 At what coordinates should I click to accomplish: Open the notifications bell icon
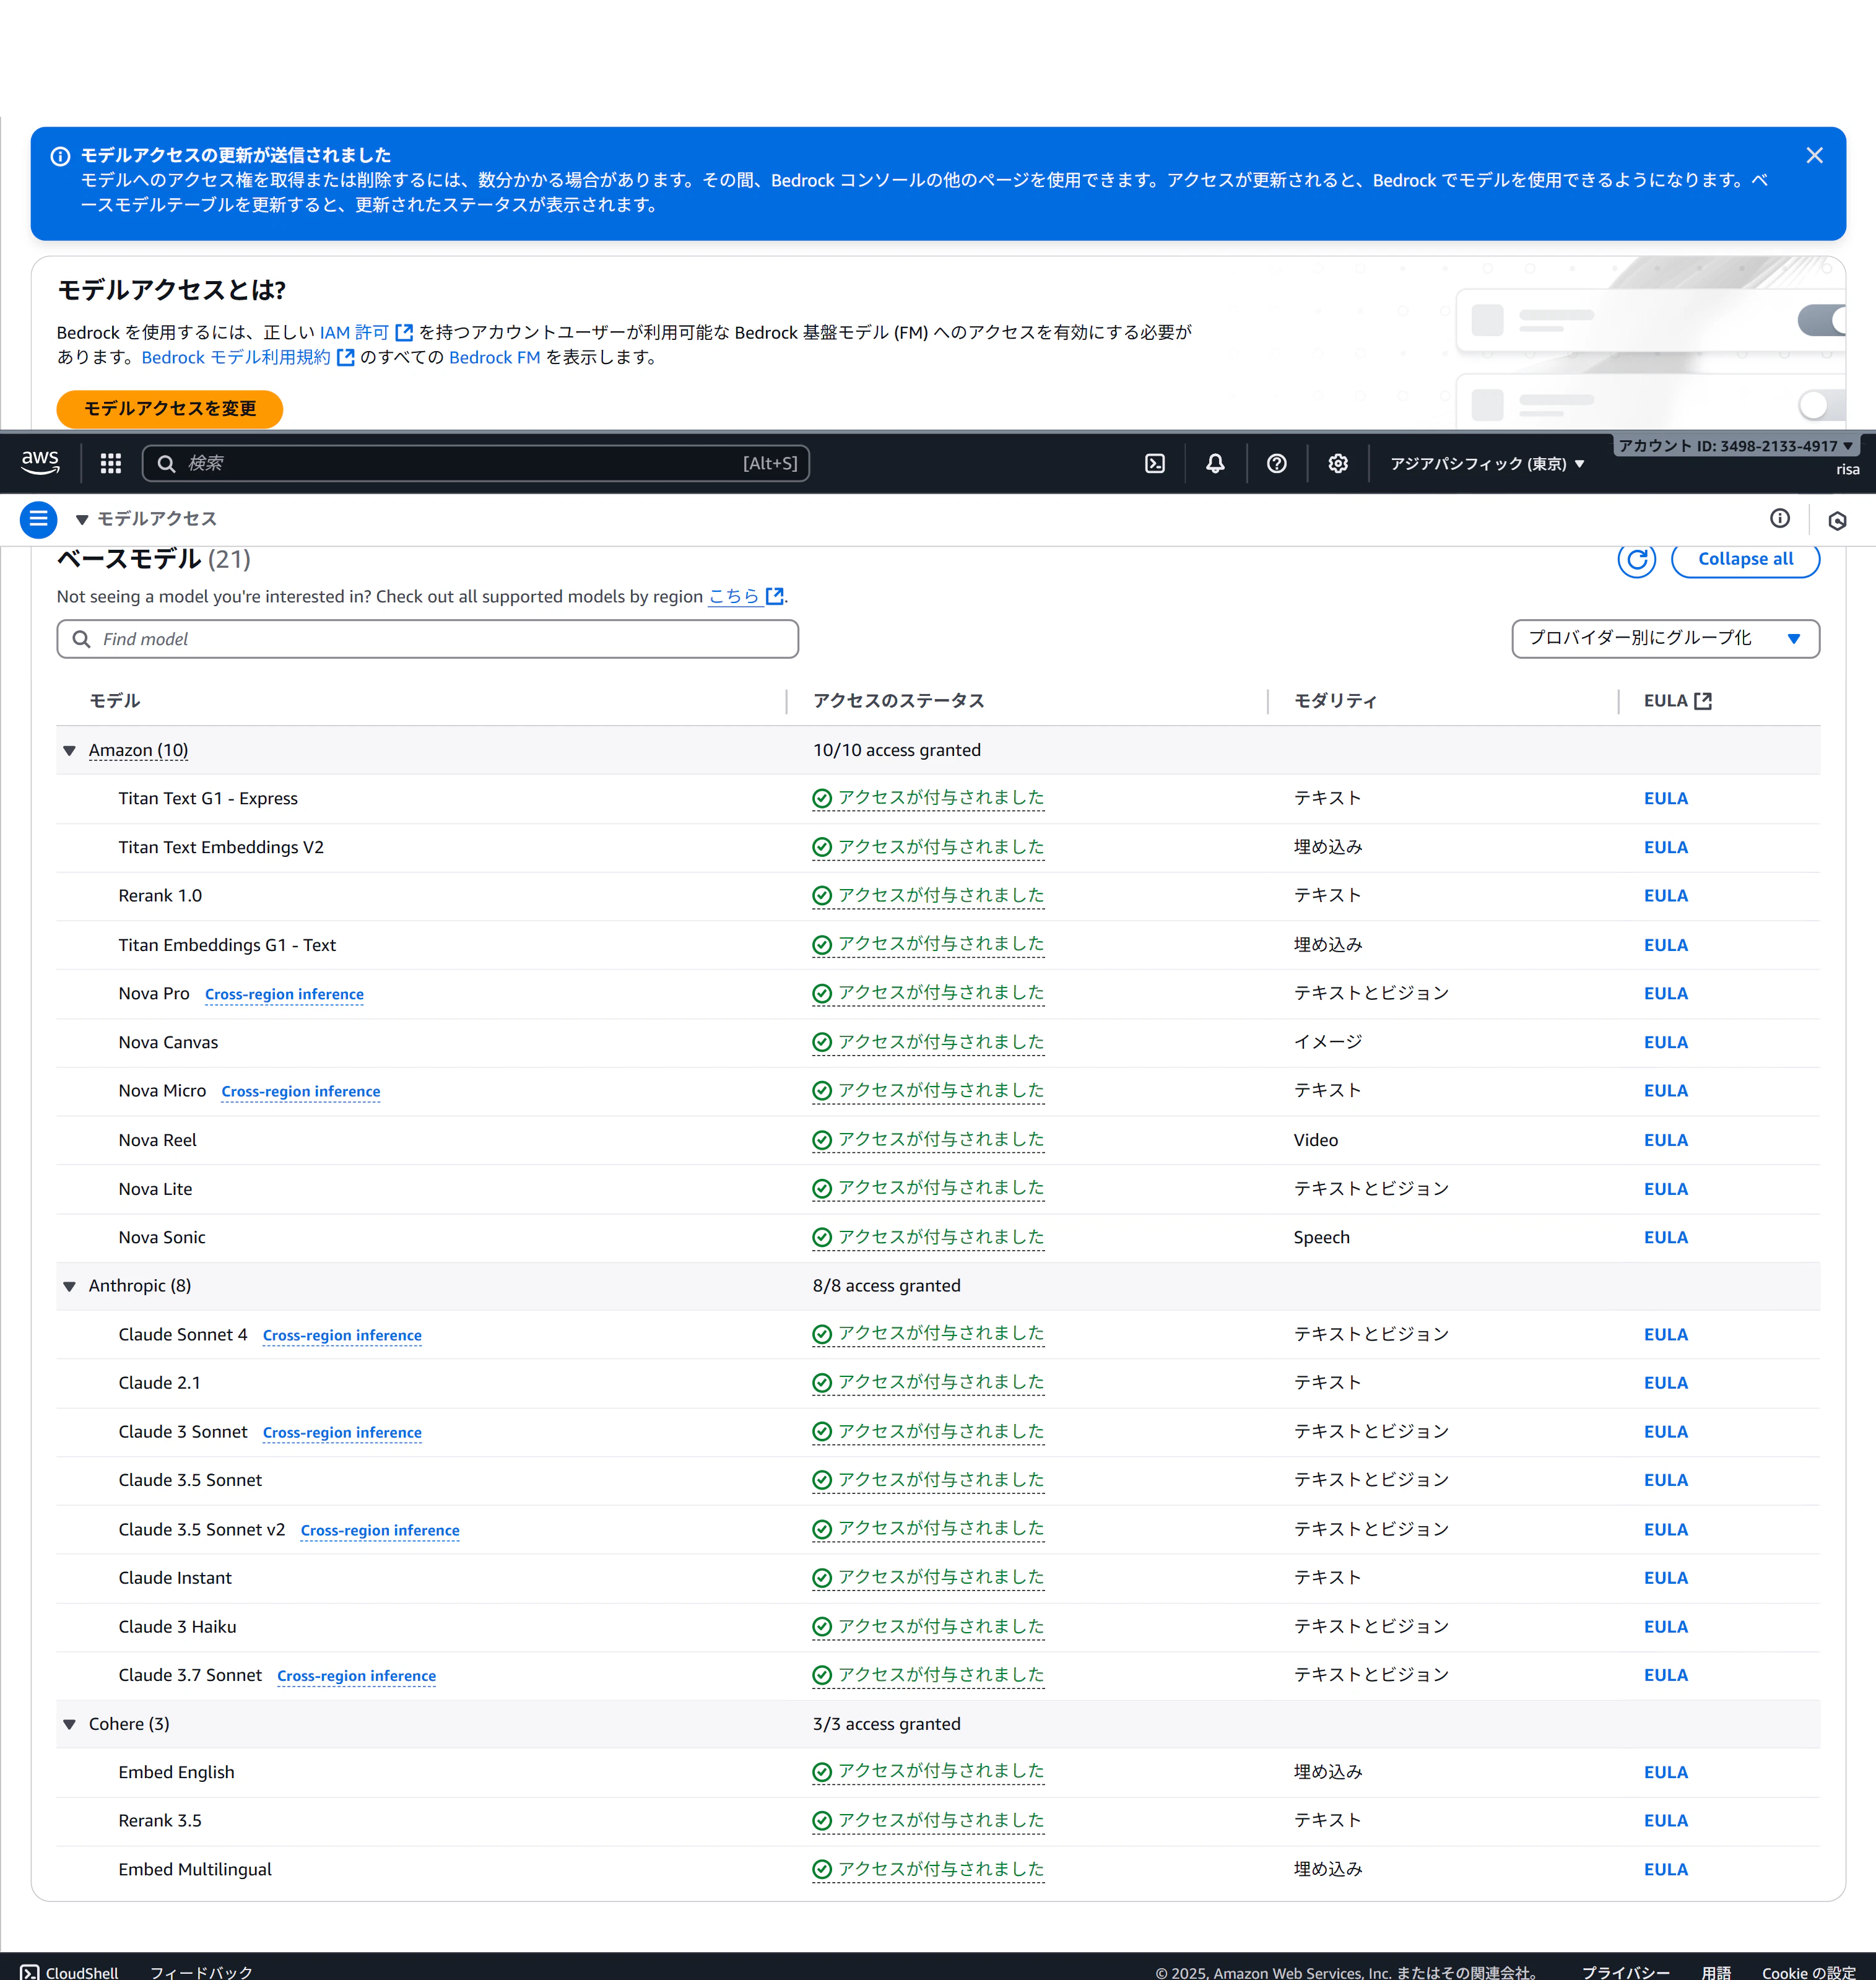[1215, 463]
